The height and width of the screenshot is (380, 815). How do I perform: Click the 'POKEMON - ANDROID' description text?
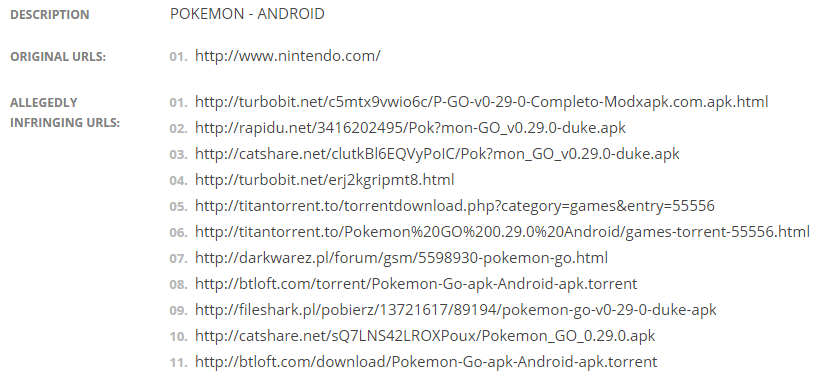pyautogui.click(x=247, y=14)
